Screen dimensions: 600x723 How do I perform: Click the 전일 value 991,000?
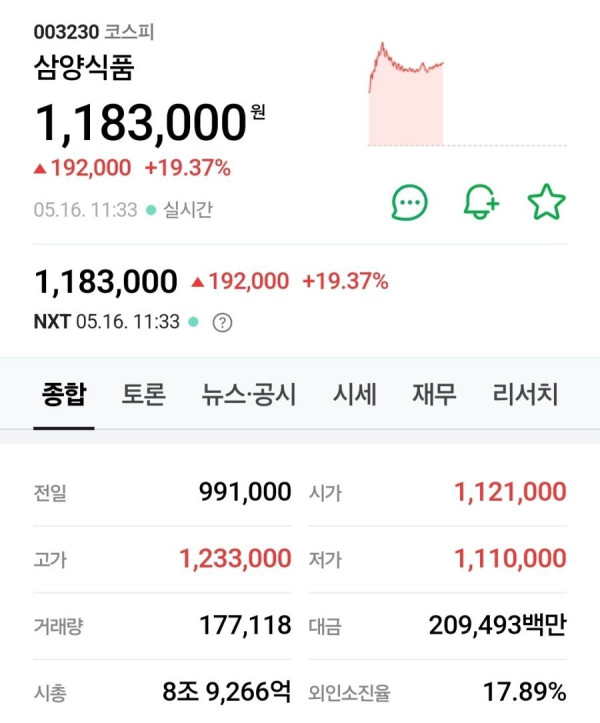[244, 492]
